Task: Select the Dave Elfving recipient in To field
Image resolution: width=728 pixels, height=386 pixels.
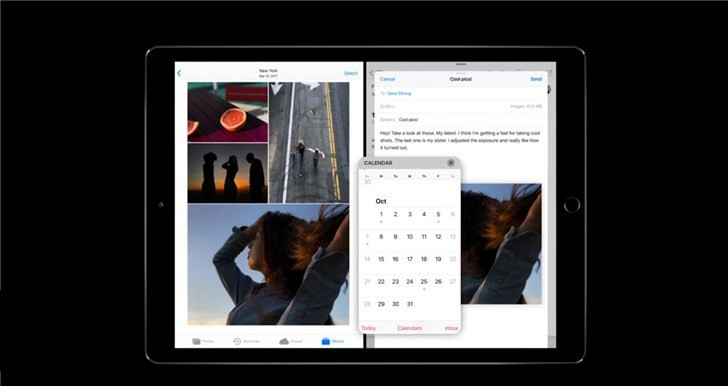Action: (399, 93)
